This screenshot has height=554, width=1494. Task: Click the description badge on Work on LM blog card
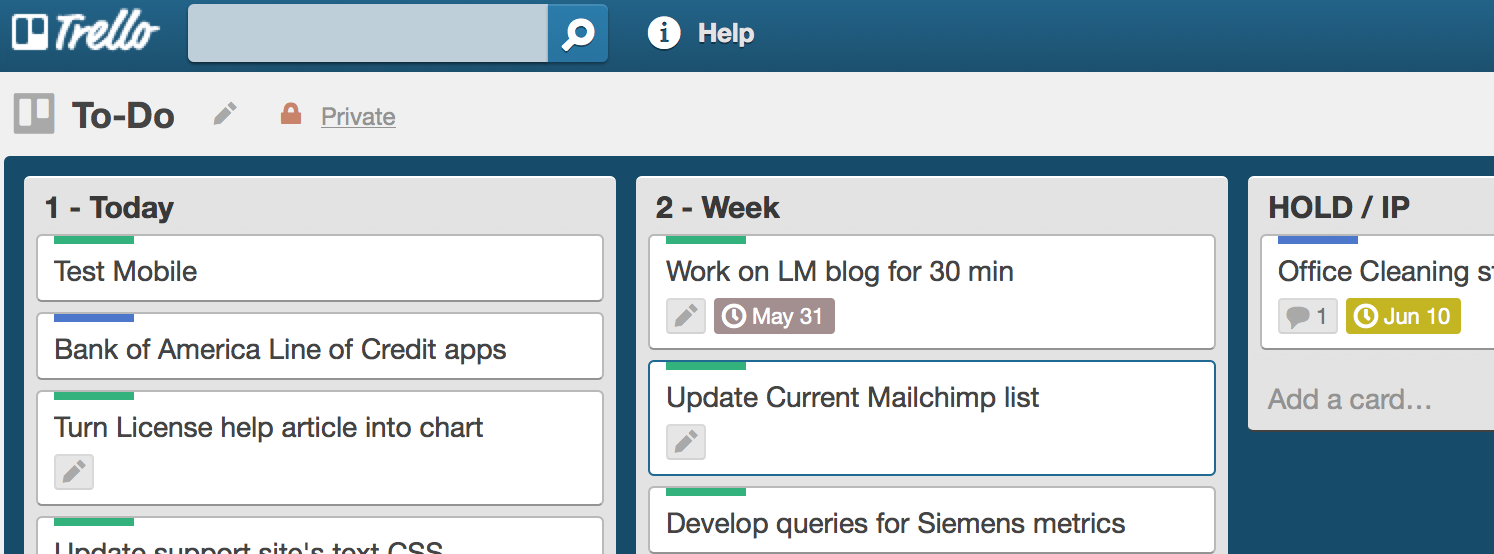pos(686,316)
